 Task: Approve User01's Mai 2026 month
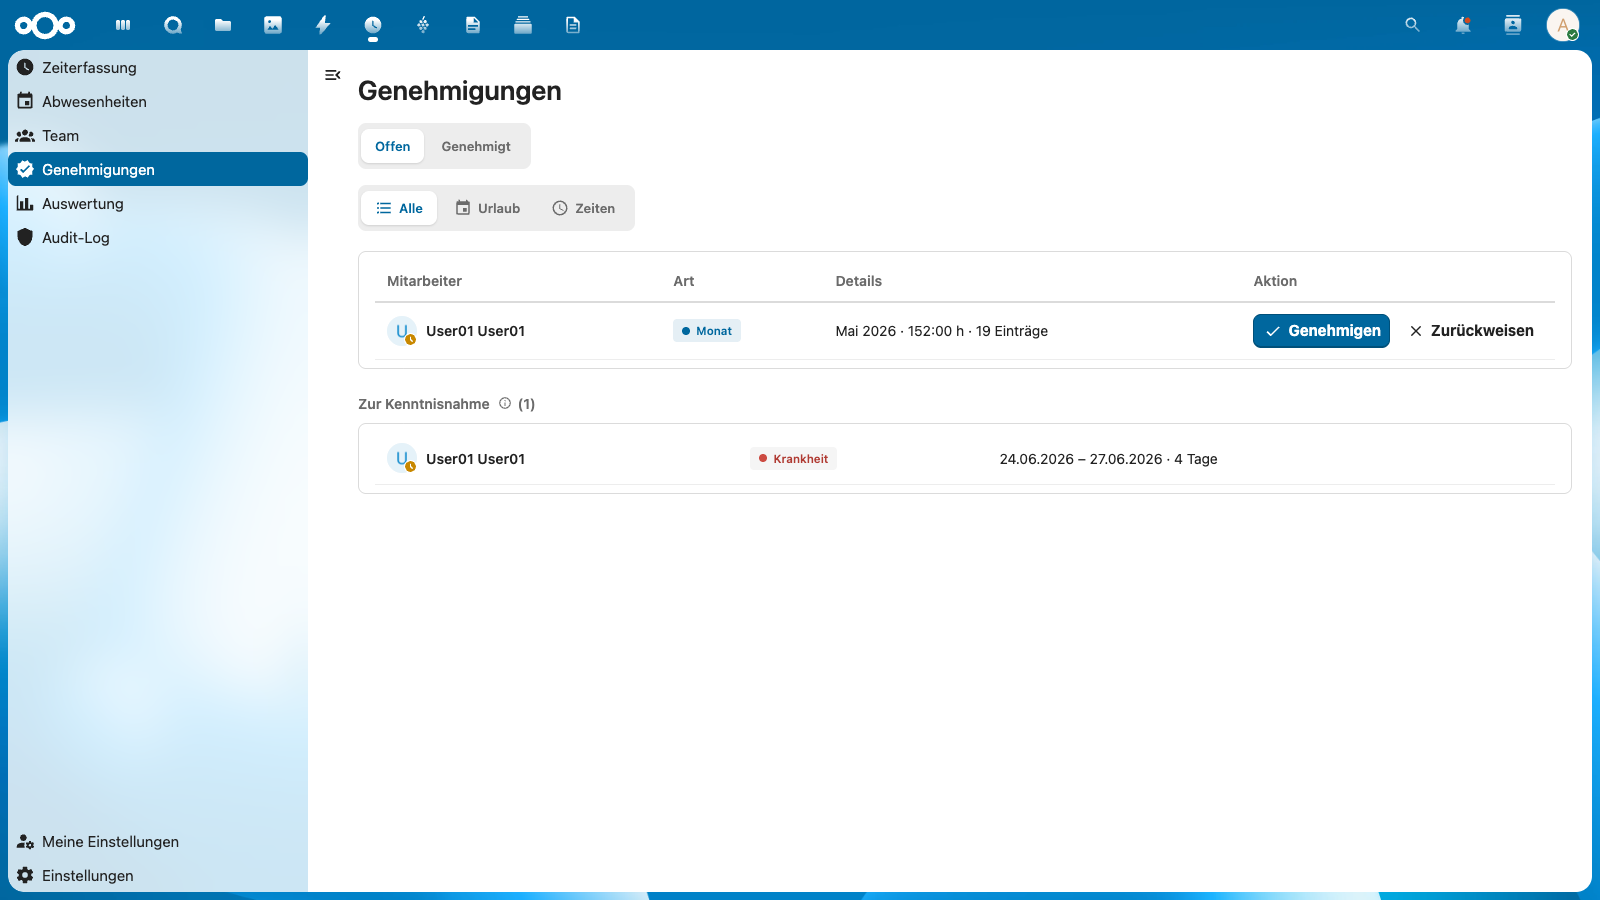click(1321, 331)
